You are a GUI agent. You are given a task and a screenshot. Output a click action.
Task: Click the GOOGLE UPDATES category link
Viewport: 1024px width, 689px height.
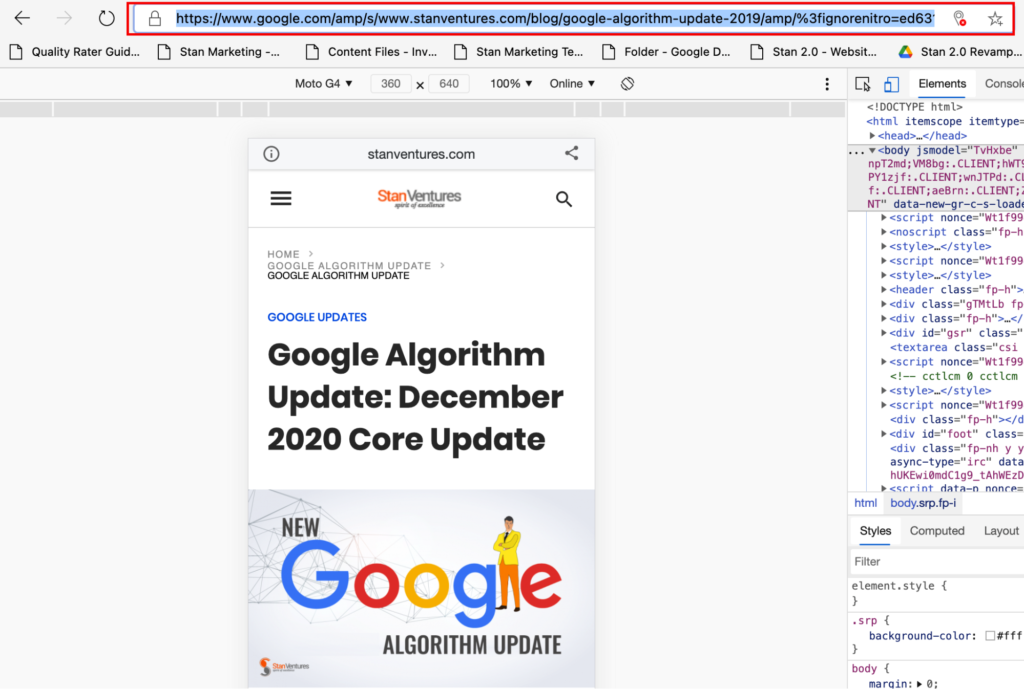click(x=317, y=317)
